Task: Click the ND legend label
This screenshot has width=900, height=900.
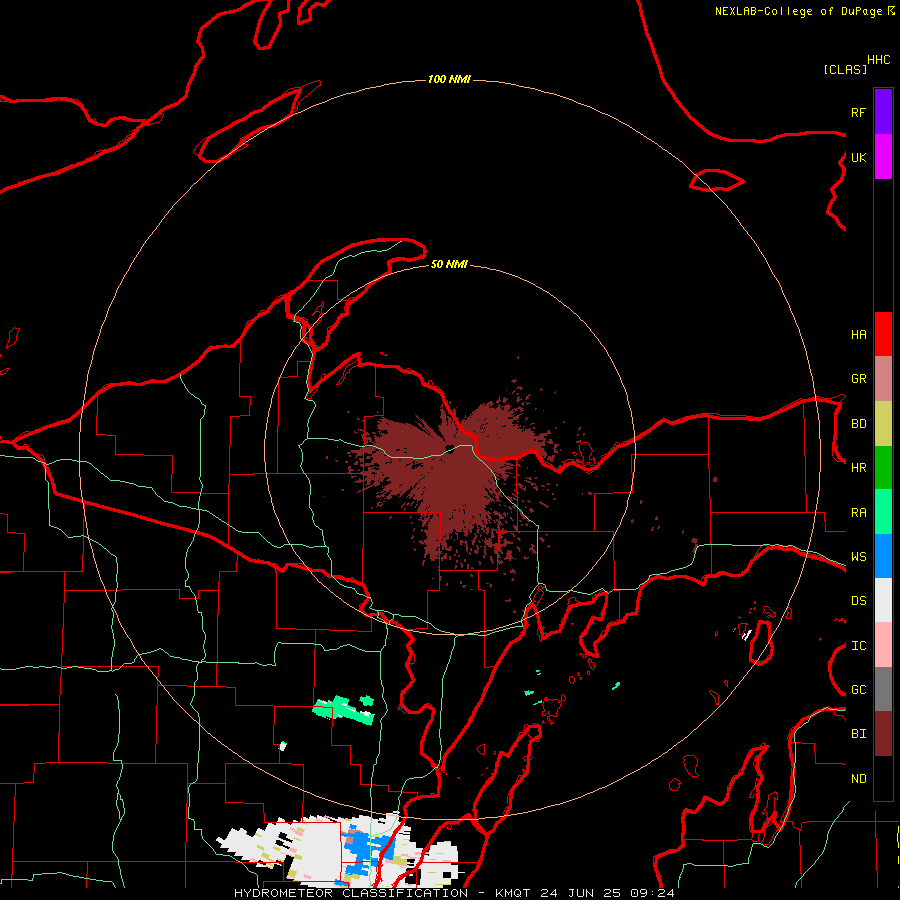Action: pyautogui.click(x=858, y=779)
